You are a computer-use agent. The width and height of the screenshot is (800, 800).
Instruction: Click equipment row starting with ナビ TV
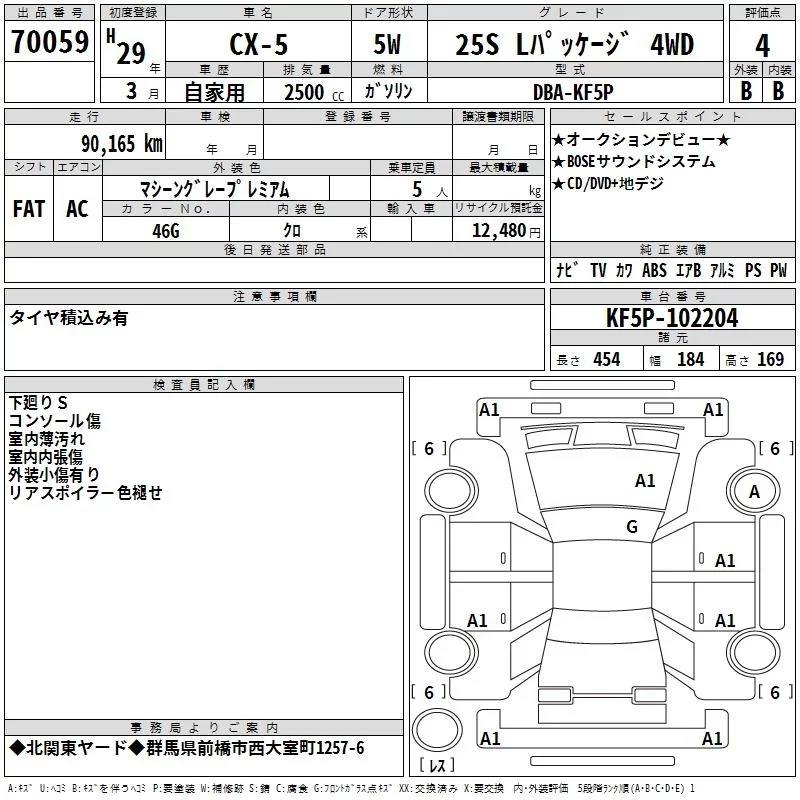pos(672,270)
